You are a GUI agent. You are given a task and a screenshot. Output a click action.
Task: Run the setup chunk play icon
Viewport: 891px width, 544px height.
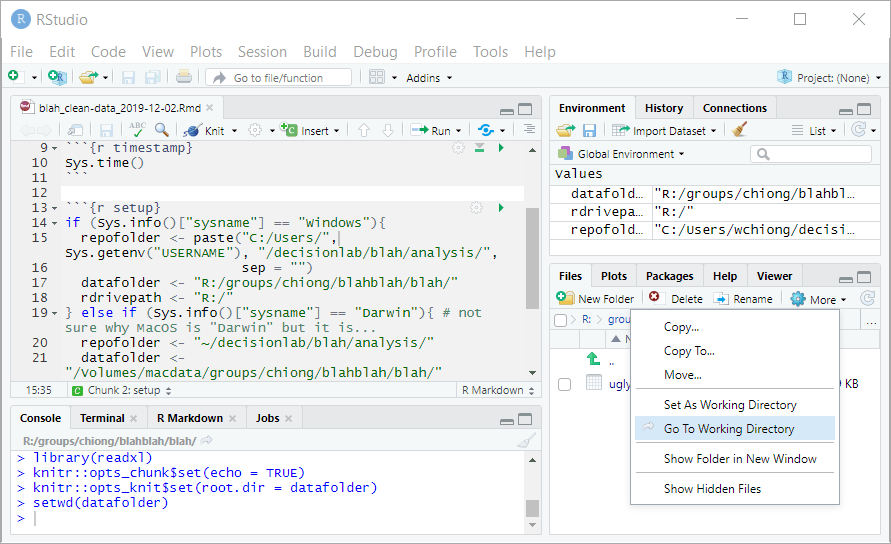click(501, 208)
